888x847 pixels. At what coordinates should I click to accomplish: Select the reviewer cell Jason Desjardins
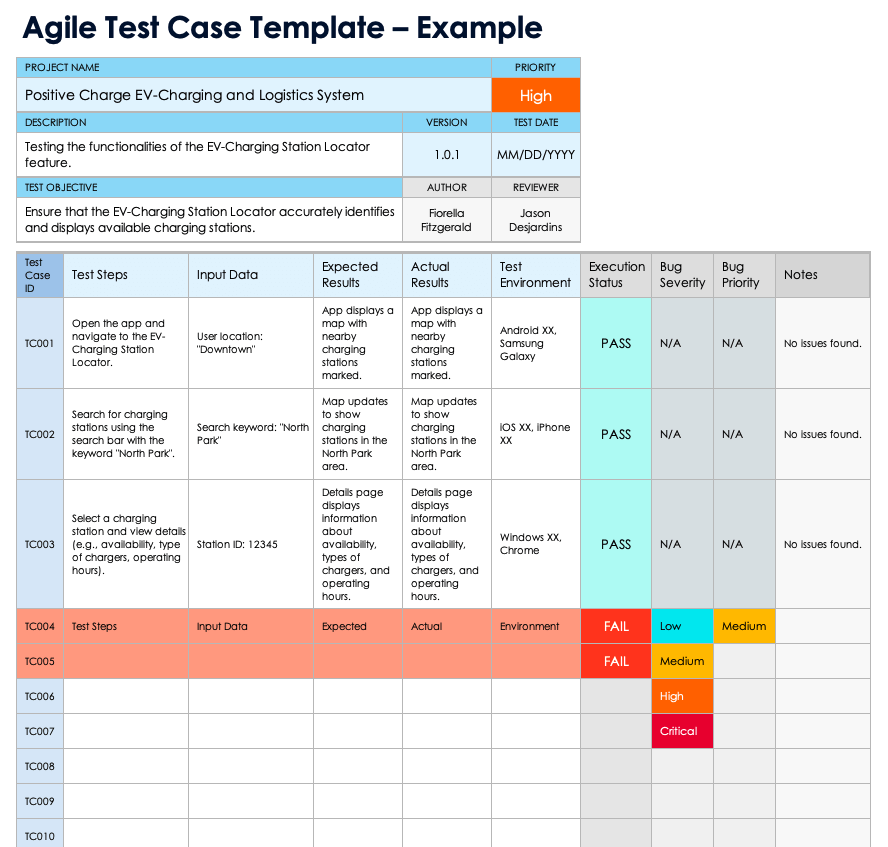pos(536,220)
